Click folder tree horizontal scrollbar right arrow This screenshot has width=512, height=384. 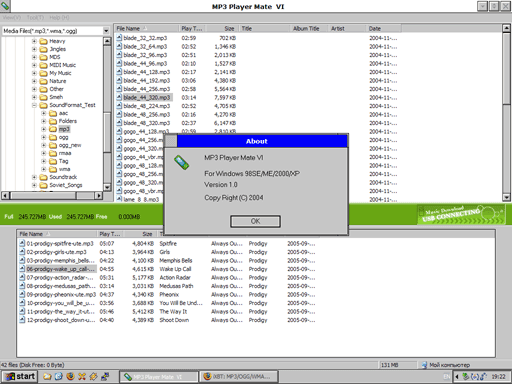(x=99, y=196)
